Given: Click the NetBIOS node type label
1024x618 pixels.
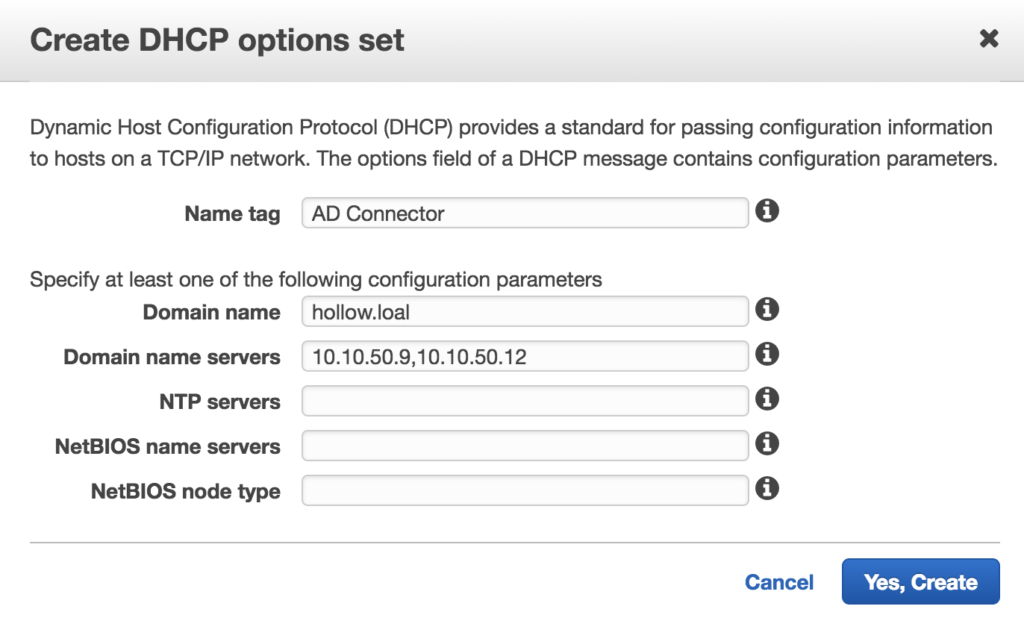Looking at the screenshot, I should [x=185, y=491].
